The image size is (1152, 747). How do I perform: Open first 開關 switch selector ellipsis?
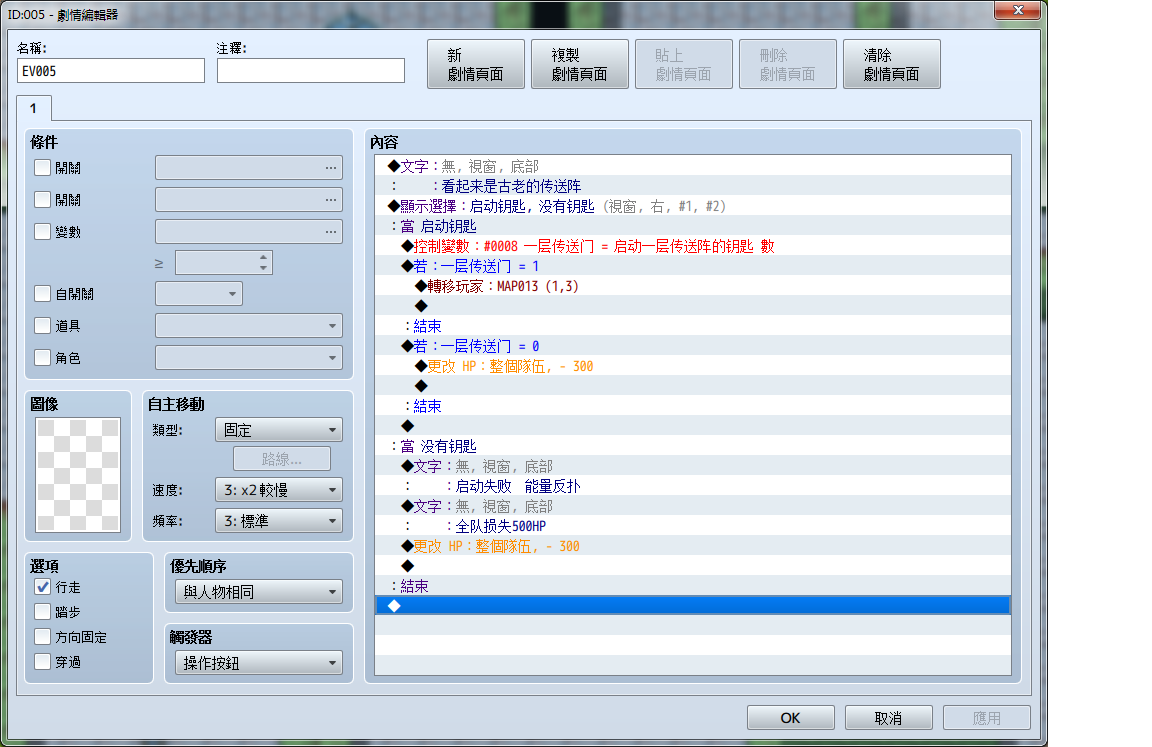331,168
